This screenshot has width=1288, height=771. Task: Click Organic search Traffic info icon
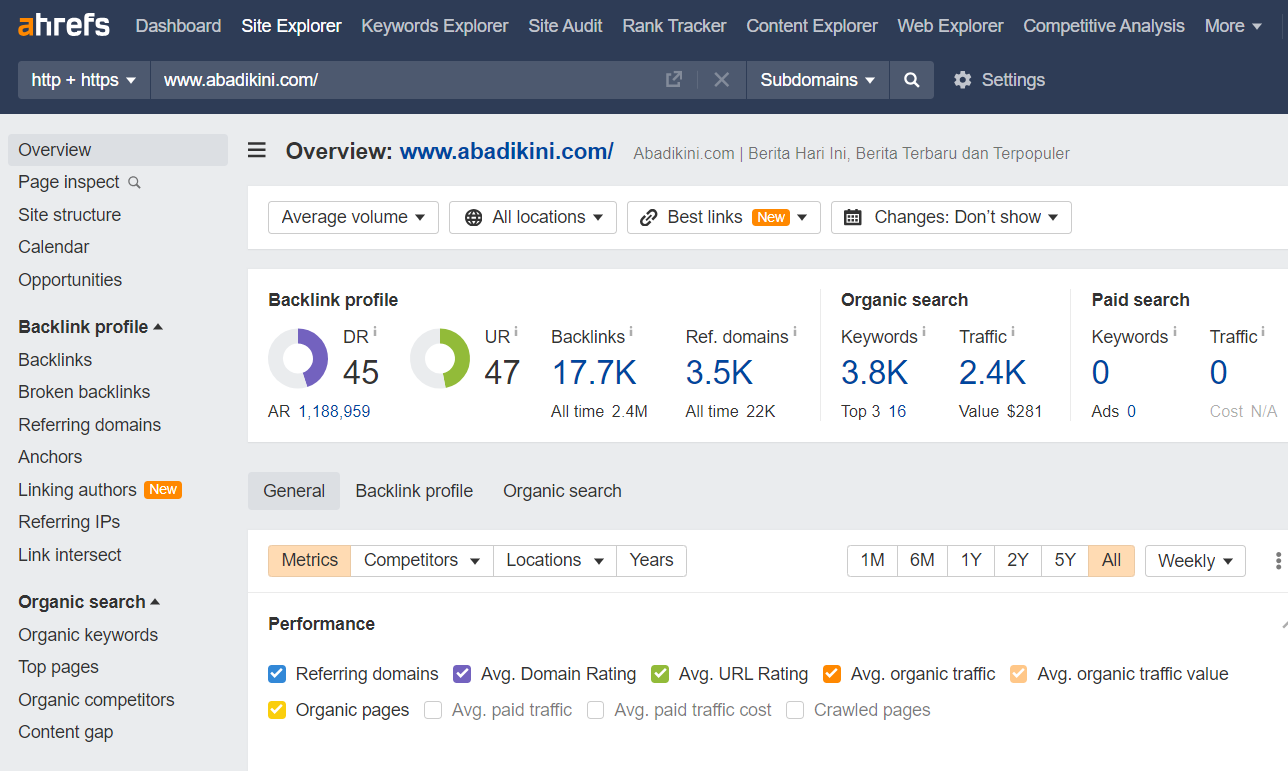1013,331
